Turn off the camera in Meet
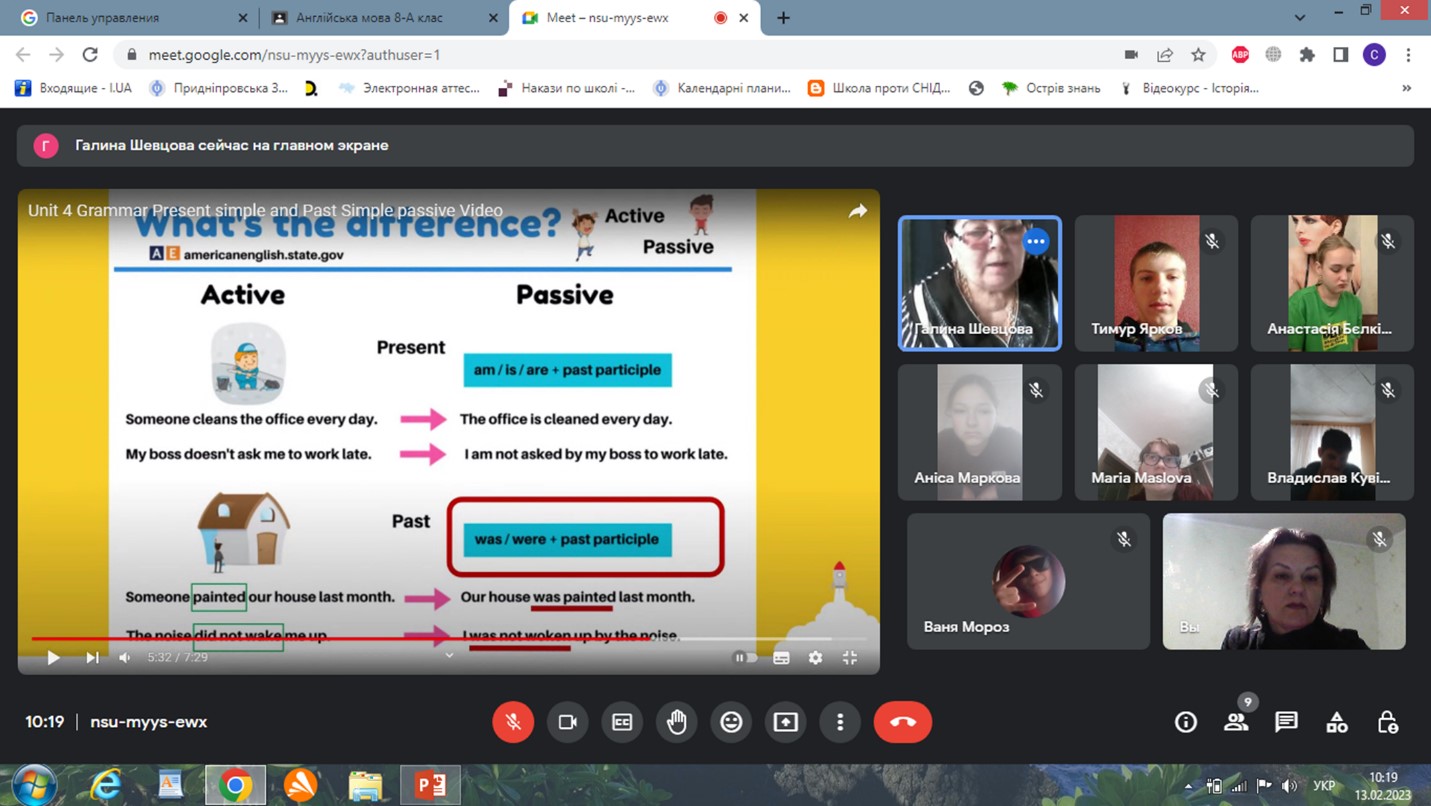Image resolution: width=1431 pixels, height=806 pixels. (x=568, y=722)
